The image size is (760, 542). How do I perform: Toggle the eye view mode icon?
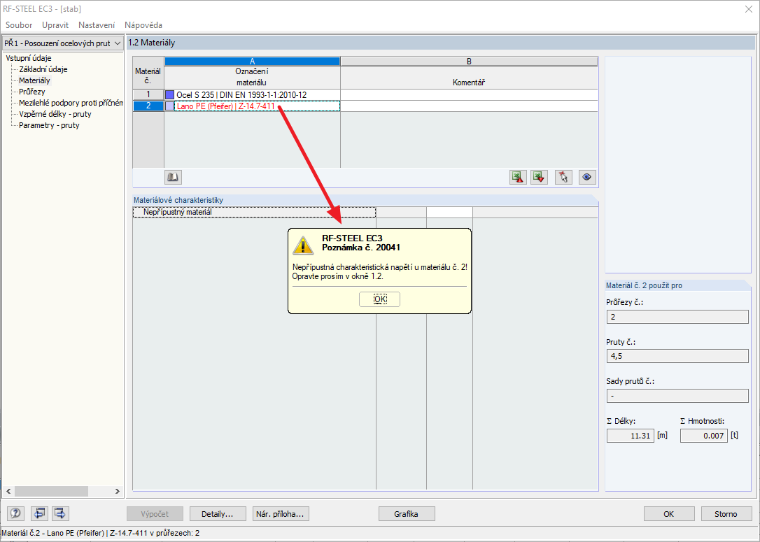tap(587, 177)
